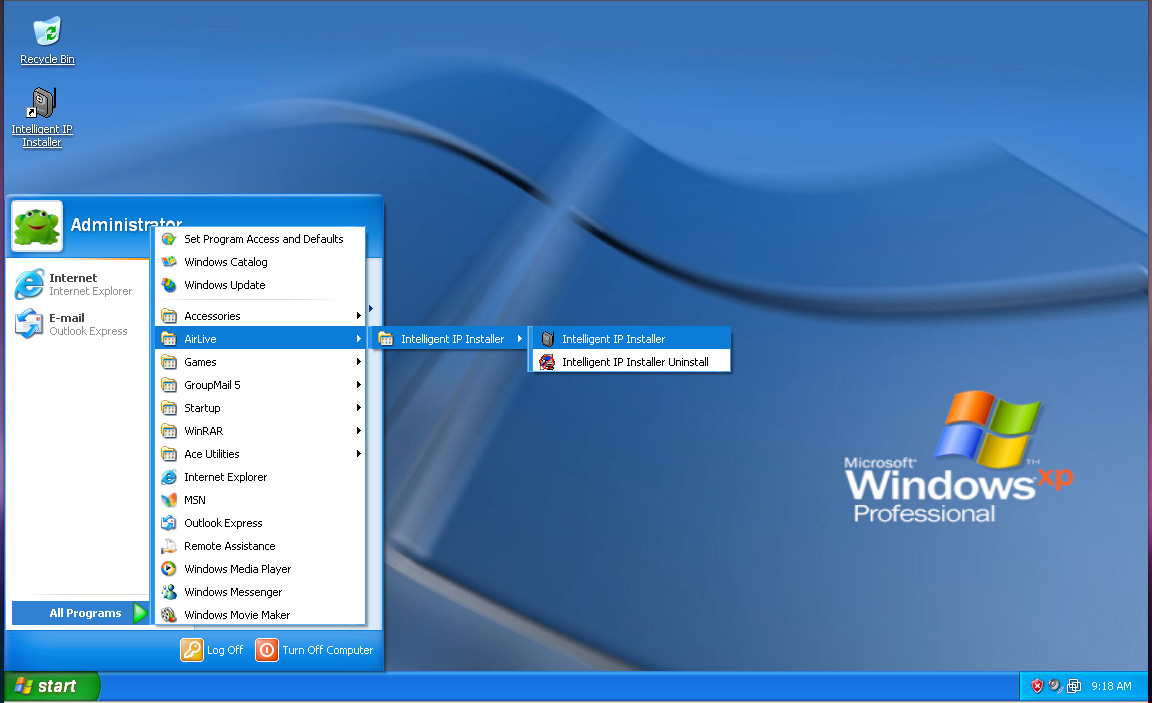Click the Administrator frog user picture
1152x703 pixels.
(x=37, y=226)
